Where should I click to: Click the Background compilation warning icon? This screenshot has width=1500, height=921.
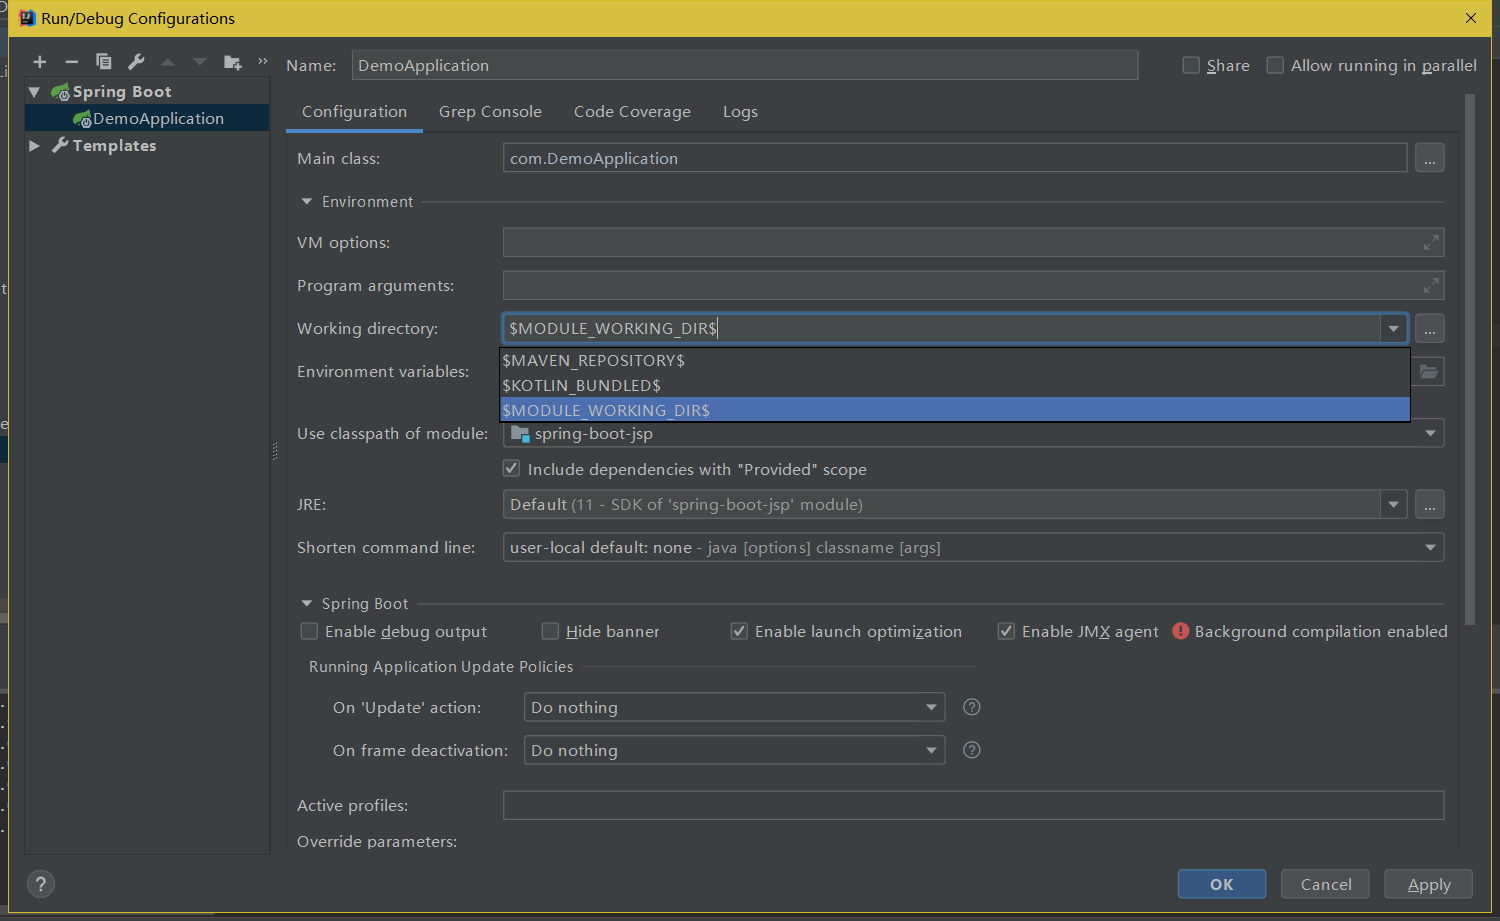(x=1180, y=631)
